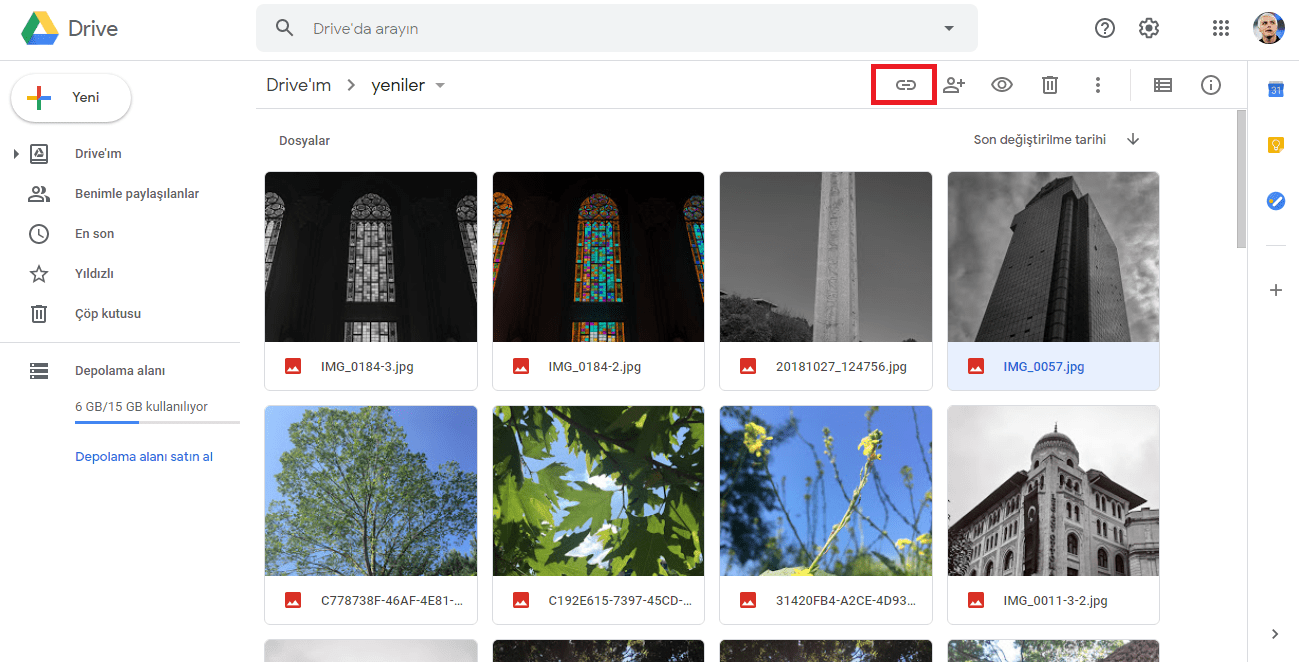This screenshot has height=662, width=1299.
Task: Open Calendar in side panel
Action: [x=1275, y=89]
